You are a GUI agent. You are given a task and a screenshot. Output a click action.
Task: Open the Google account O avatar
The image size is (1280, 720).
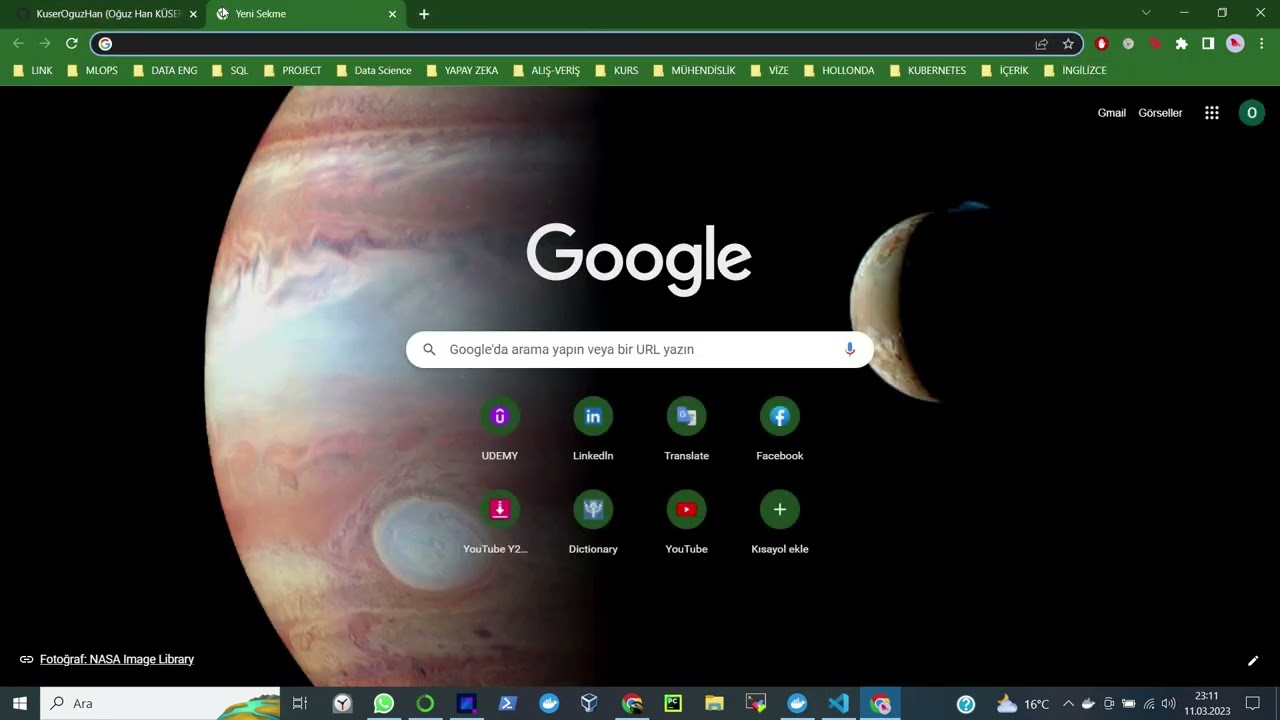1252,113
